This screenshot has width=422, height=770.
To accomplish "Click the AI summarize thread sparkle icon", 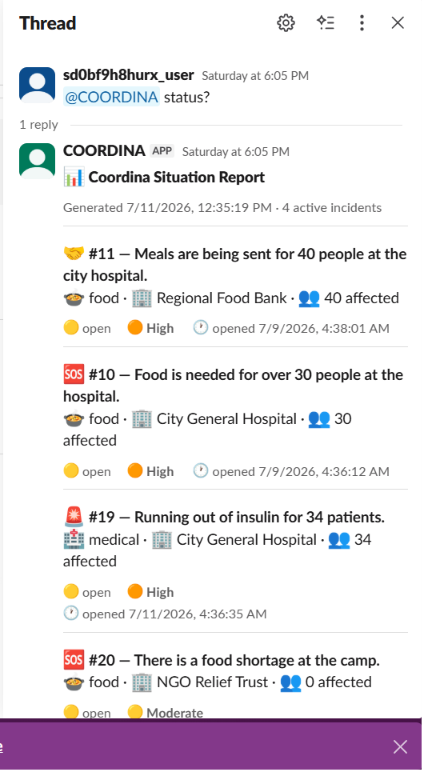I will point(325,23).
